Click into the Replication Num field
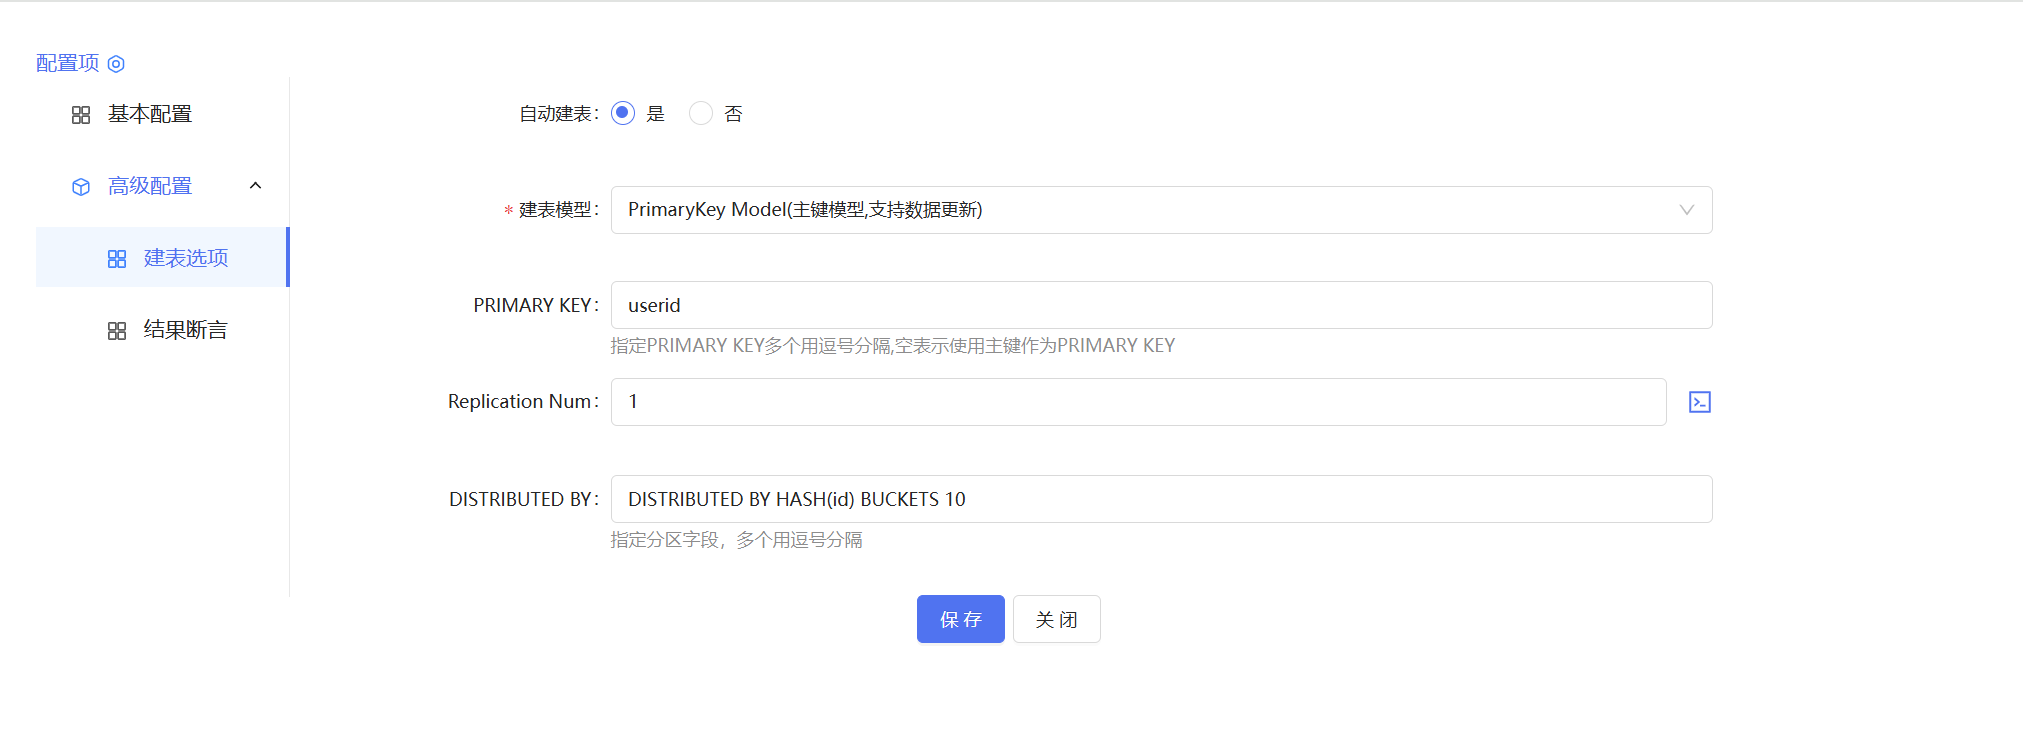Image resolution: width=2023 pixels, height=736 pixels. click(x=1138, y=402)
